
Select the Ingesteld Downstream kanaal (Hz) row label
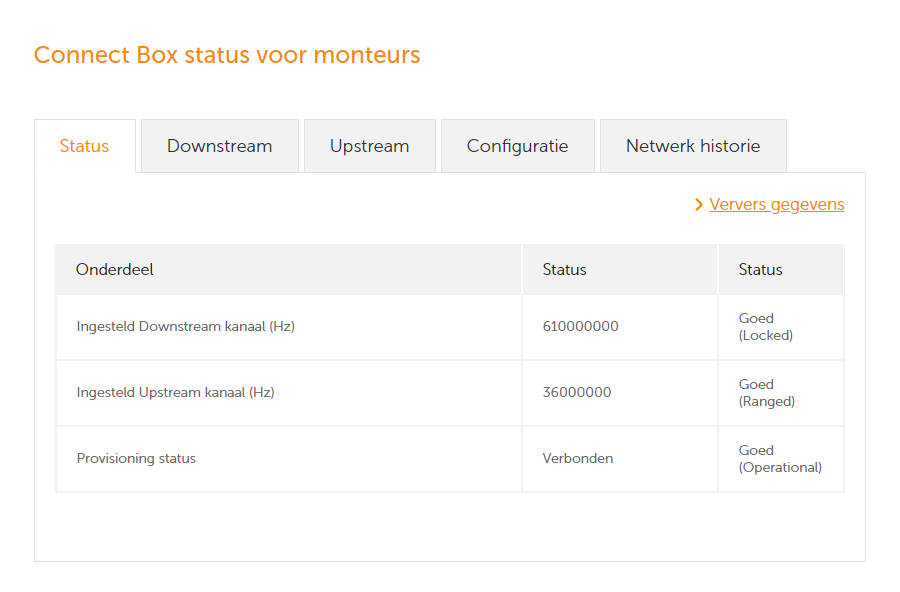(x=185, y=326)
